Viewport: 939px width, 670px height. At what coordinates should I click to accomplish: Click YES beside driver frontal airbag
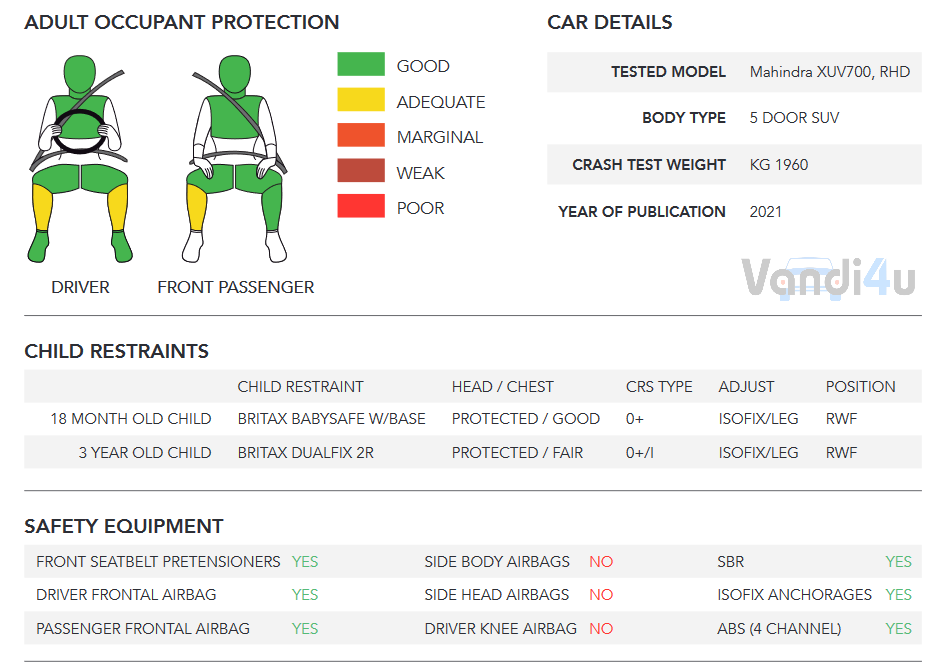[305, 595]
